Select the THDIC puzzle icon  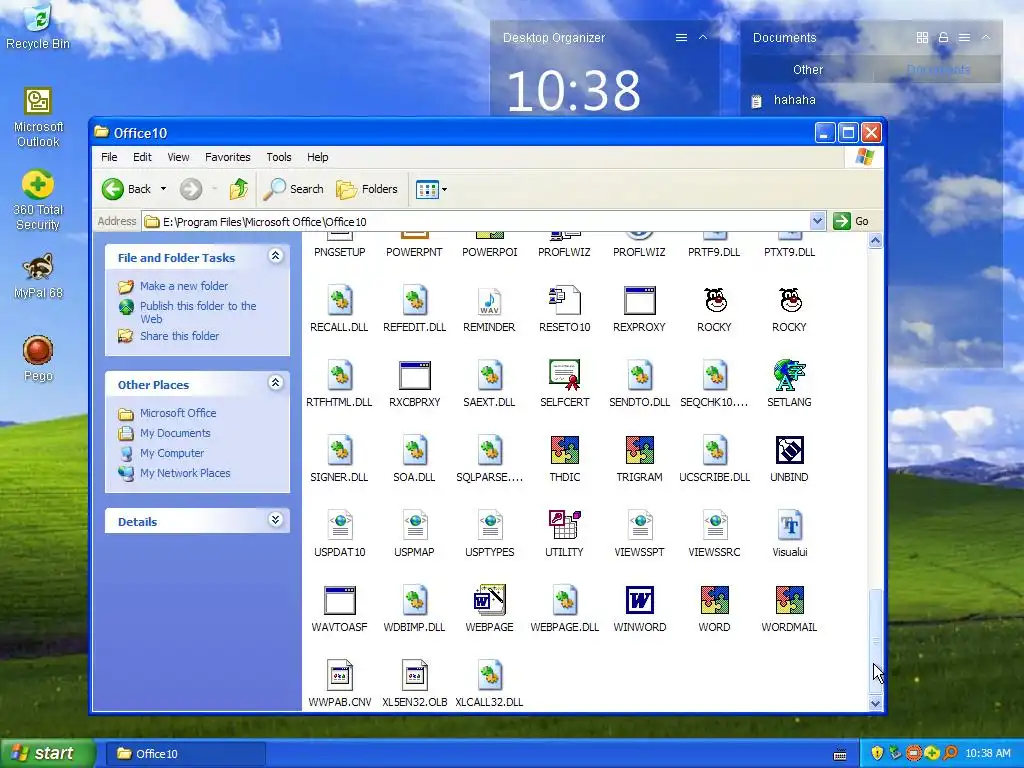coord(564,450)
